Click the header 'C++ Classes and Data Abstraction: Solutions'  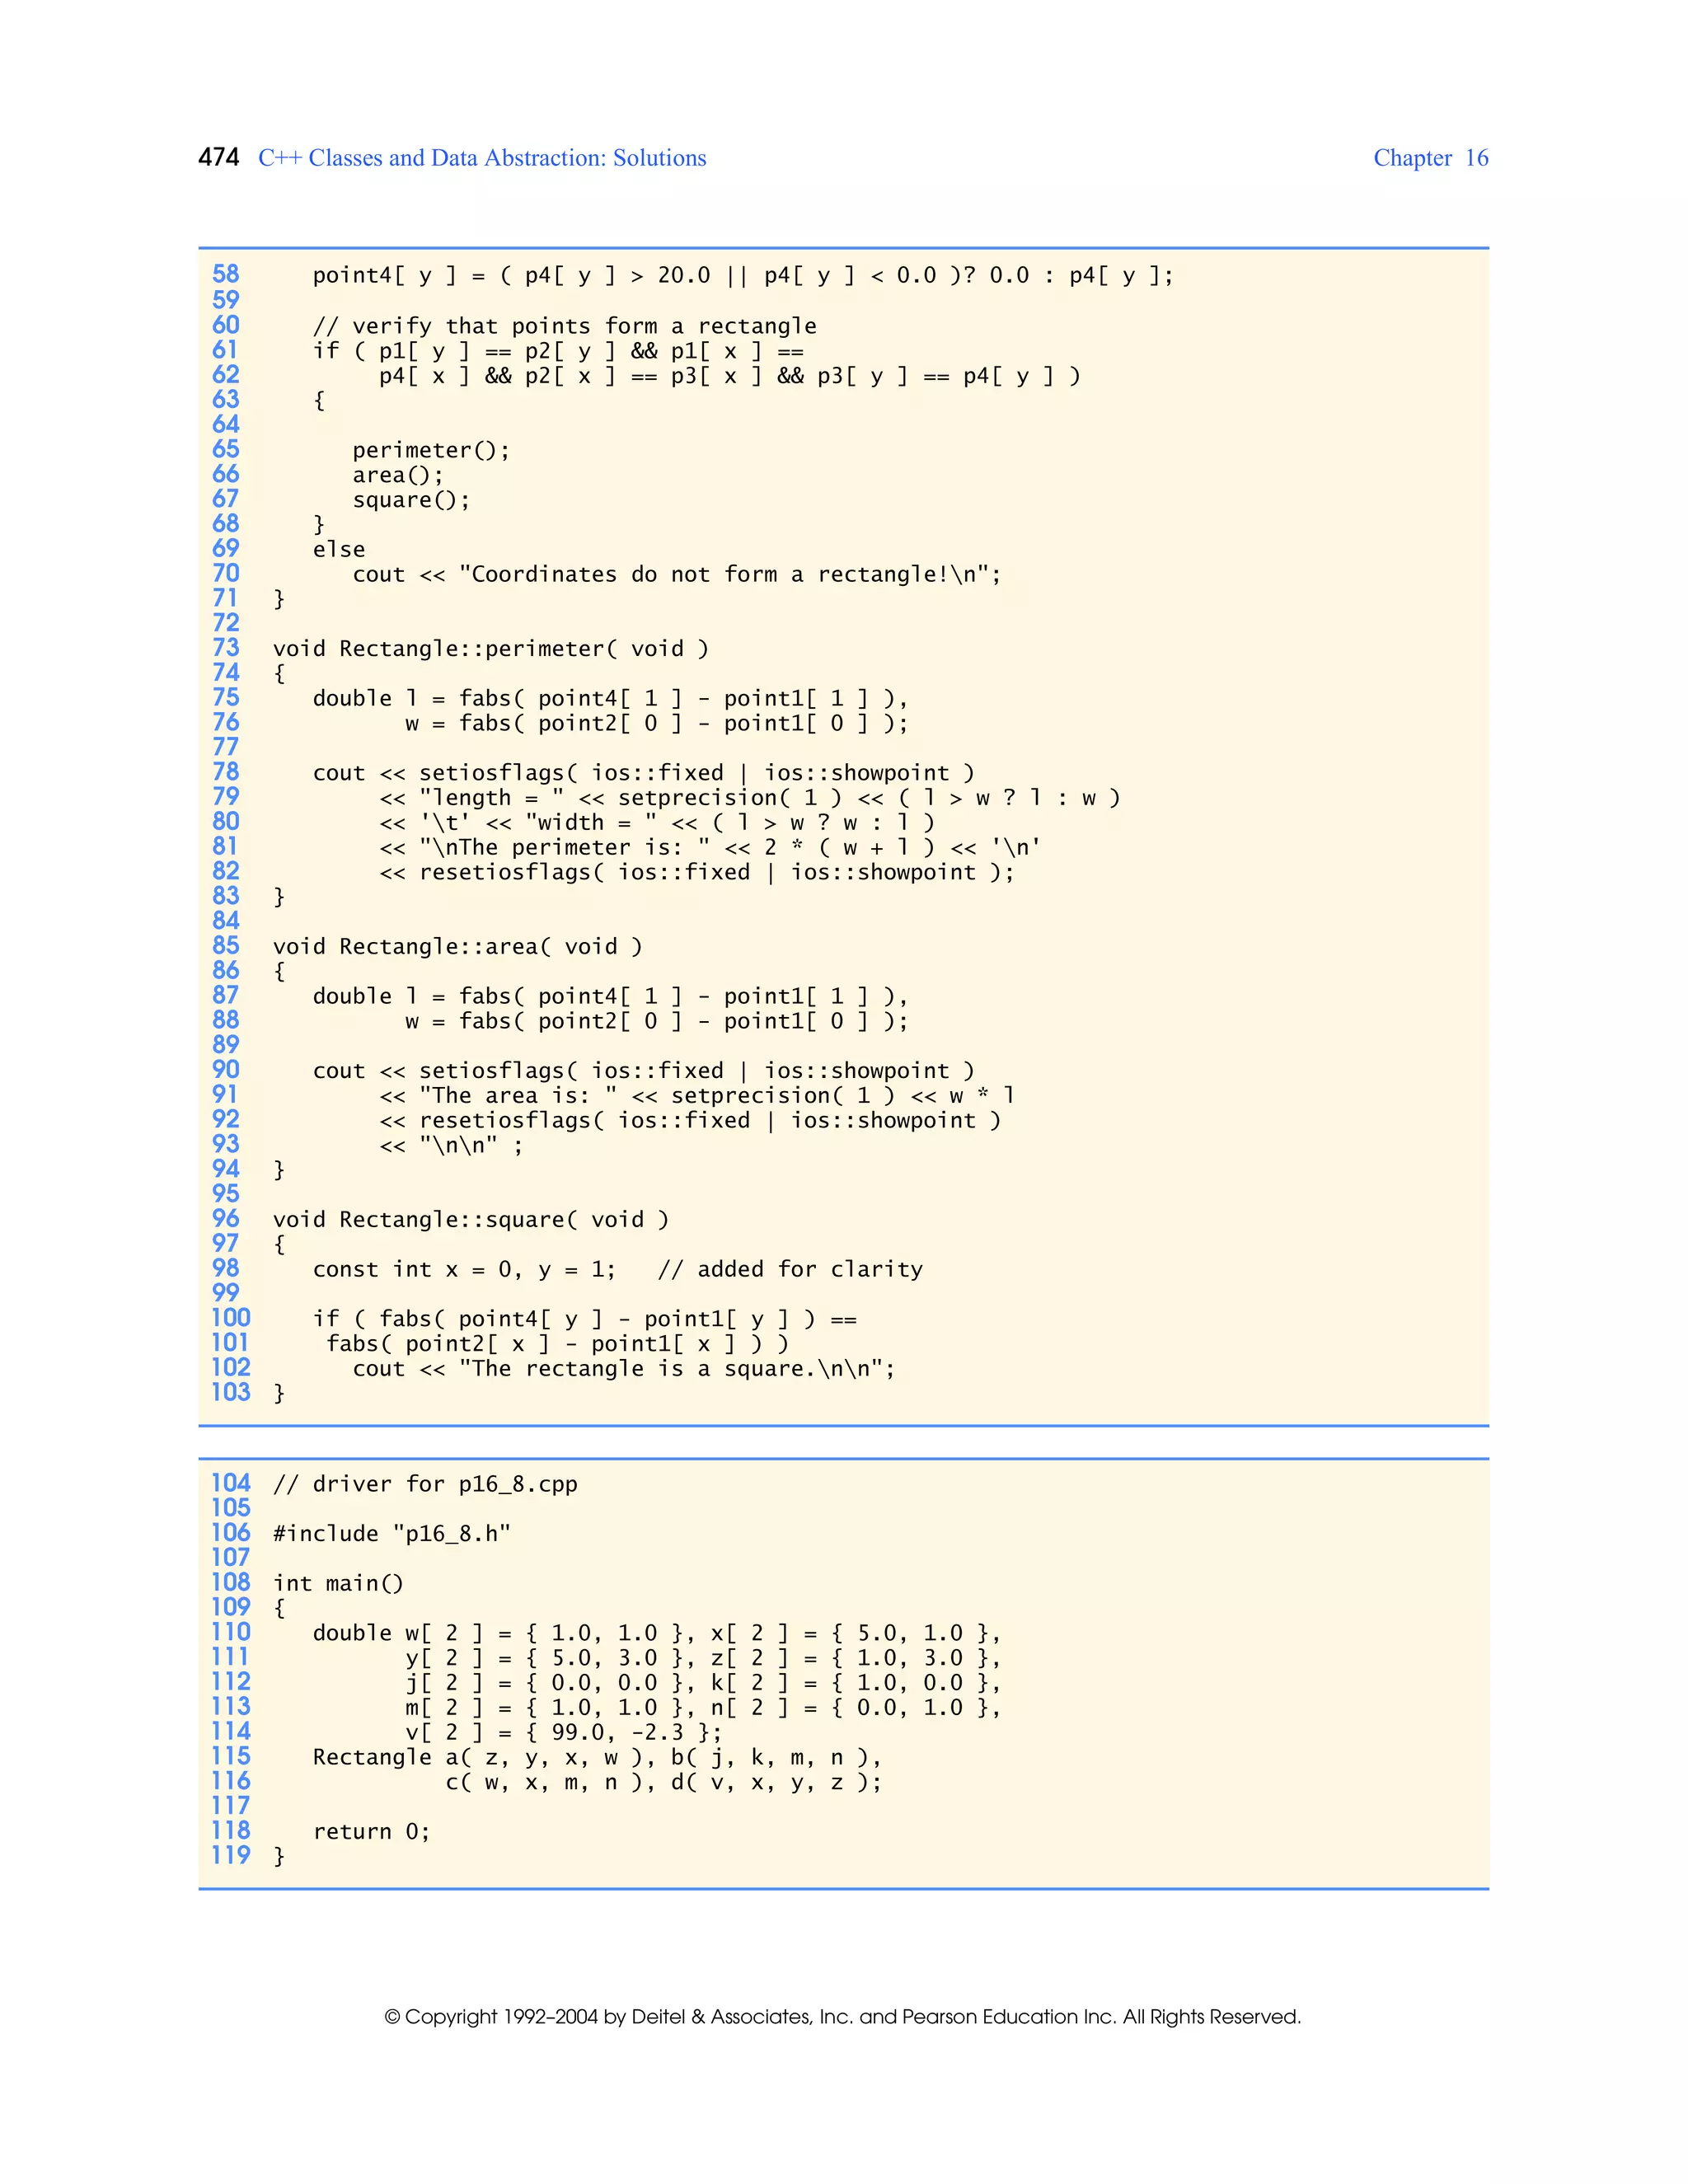(482, 158)
